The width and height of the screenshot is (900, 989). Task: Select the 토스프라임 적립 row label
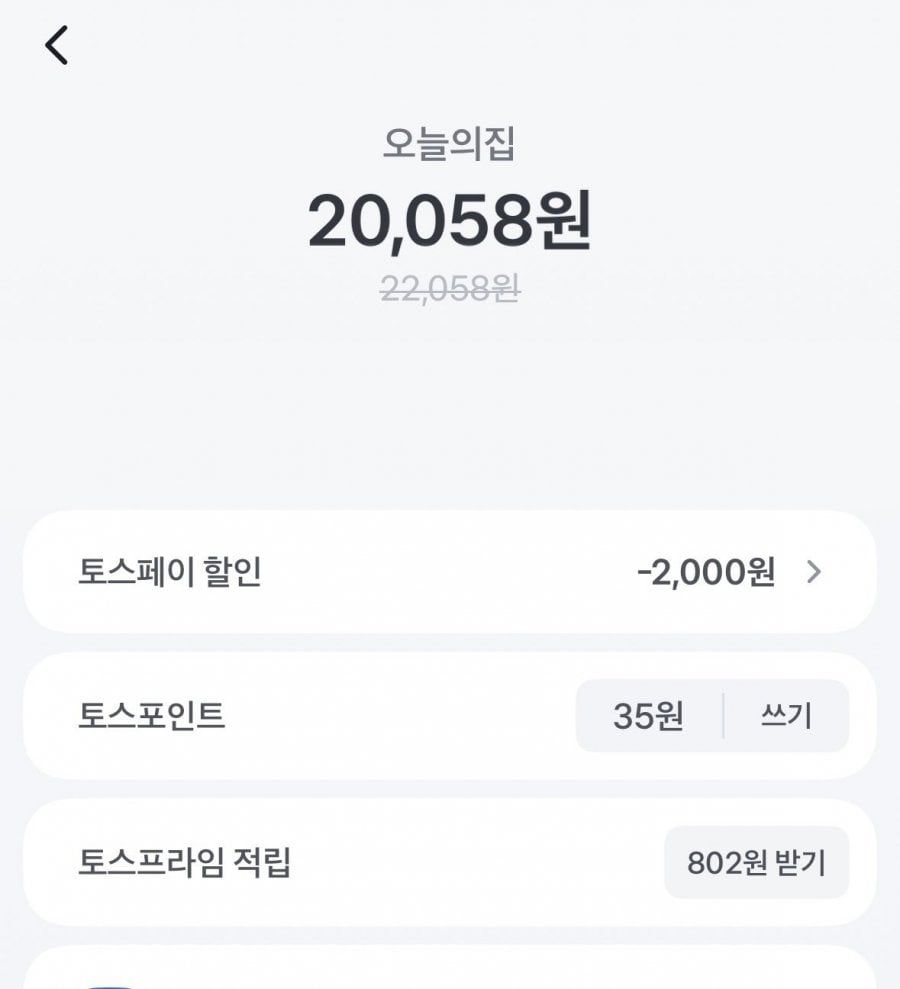coord(184,862)
